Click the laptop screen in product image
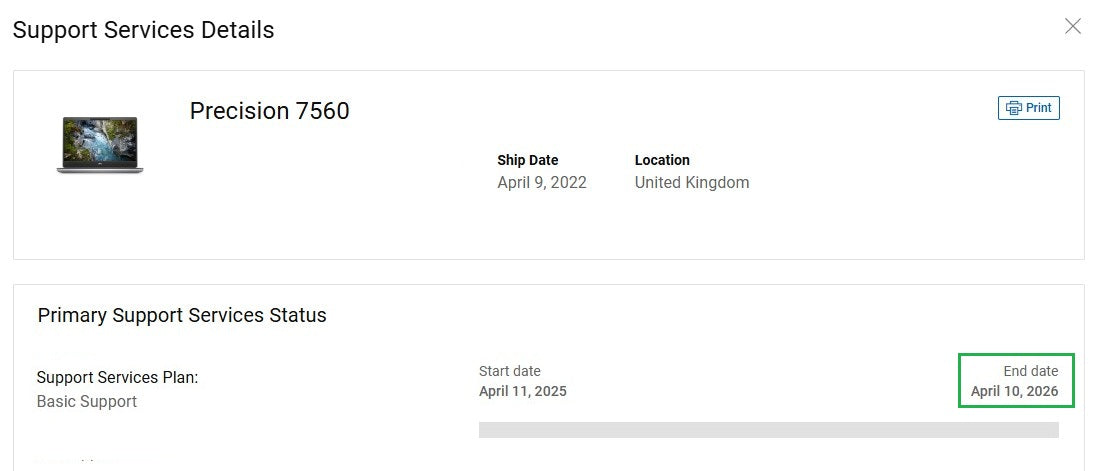The width and height of the screenshot is (1099, 471). pyautogui.click(x=100, y=138)
